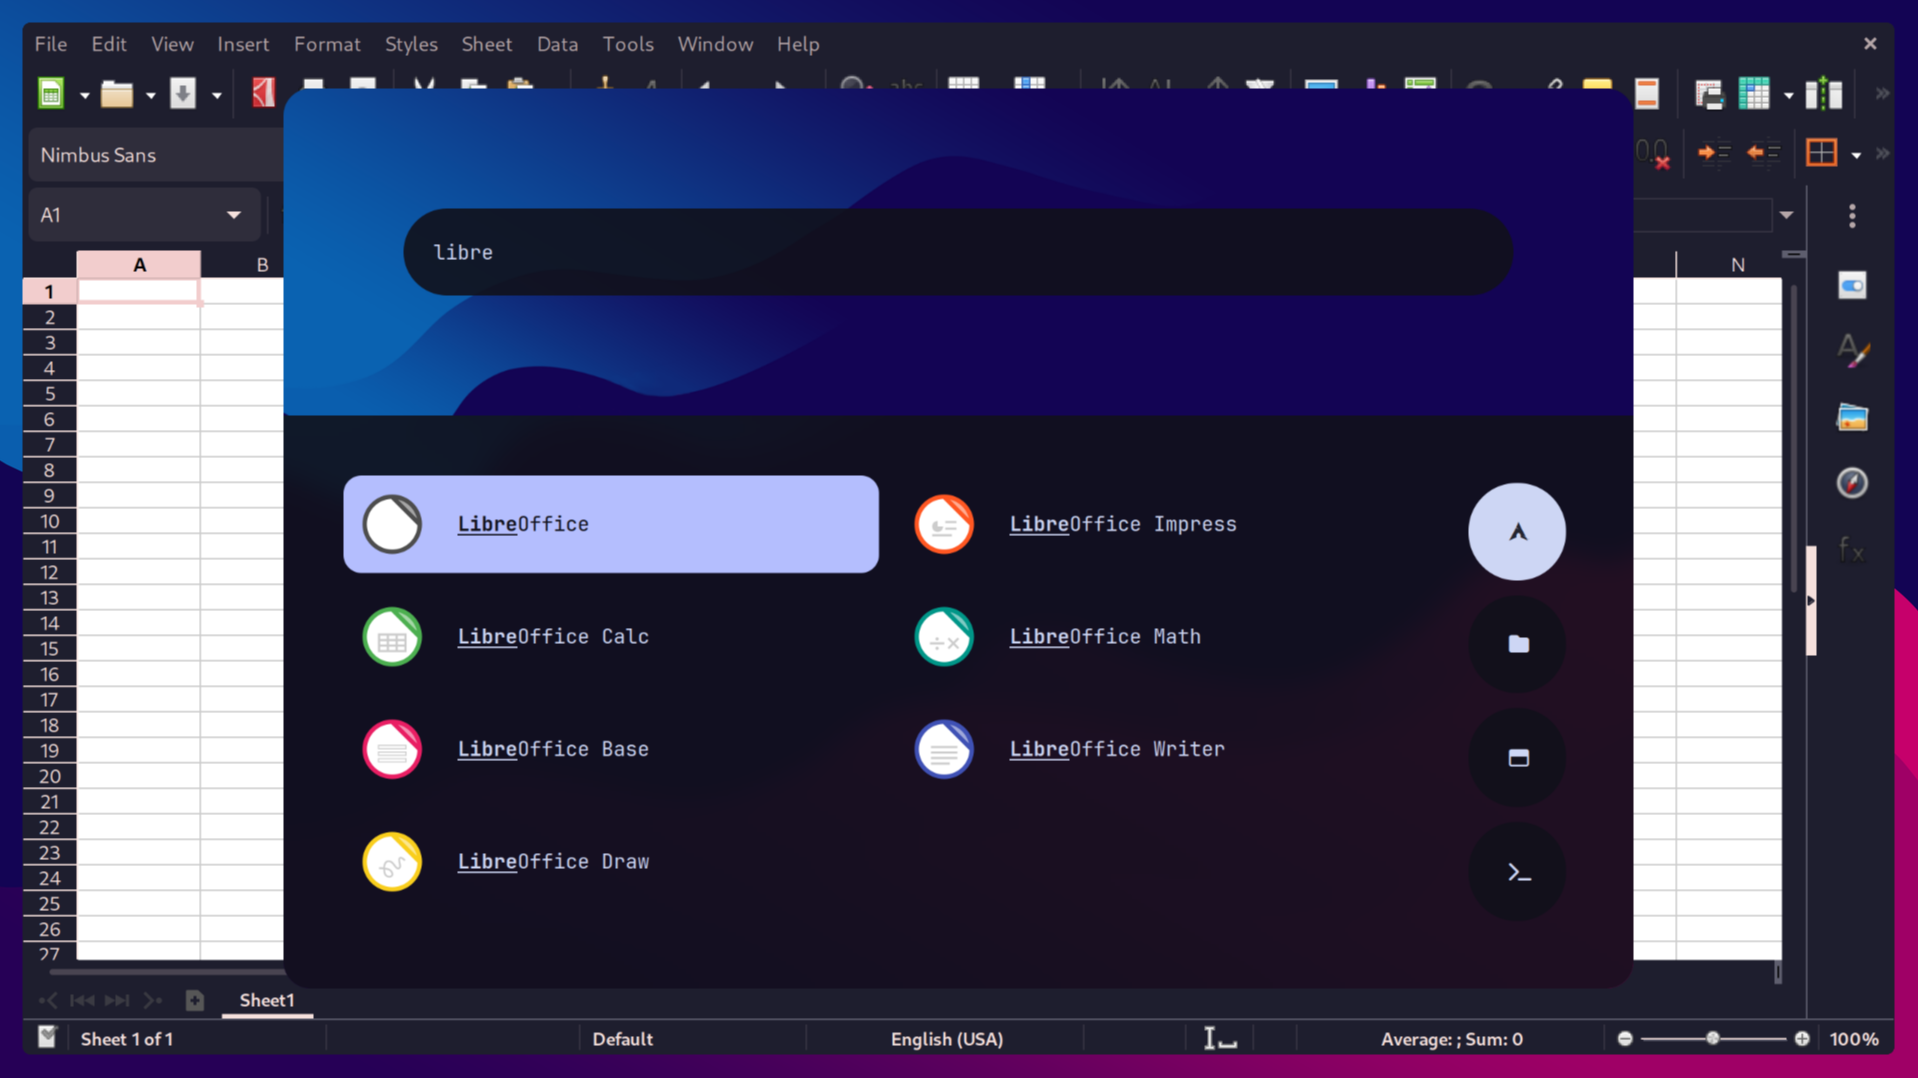Screen dimensions: 1918x1078
Task: Click the Borders icon in formatting toolbar
Action: coord(1822,153)
